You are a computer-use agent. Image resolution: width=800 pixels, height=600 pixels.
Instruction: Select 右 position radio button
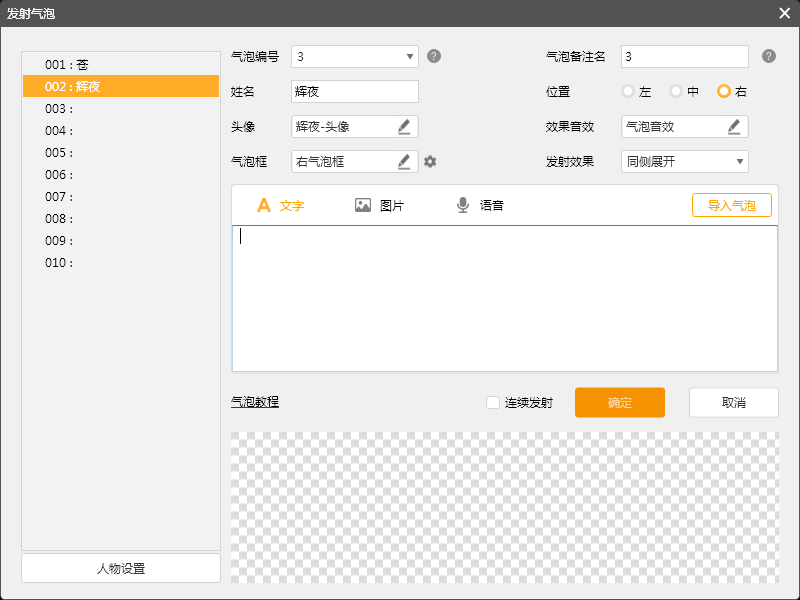coord(724,91)
